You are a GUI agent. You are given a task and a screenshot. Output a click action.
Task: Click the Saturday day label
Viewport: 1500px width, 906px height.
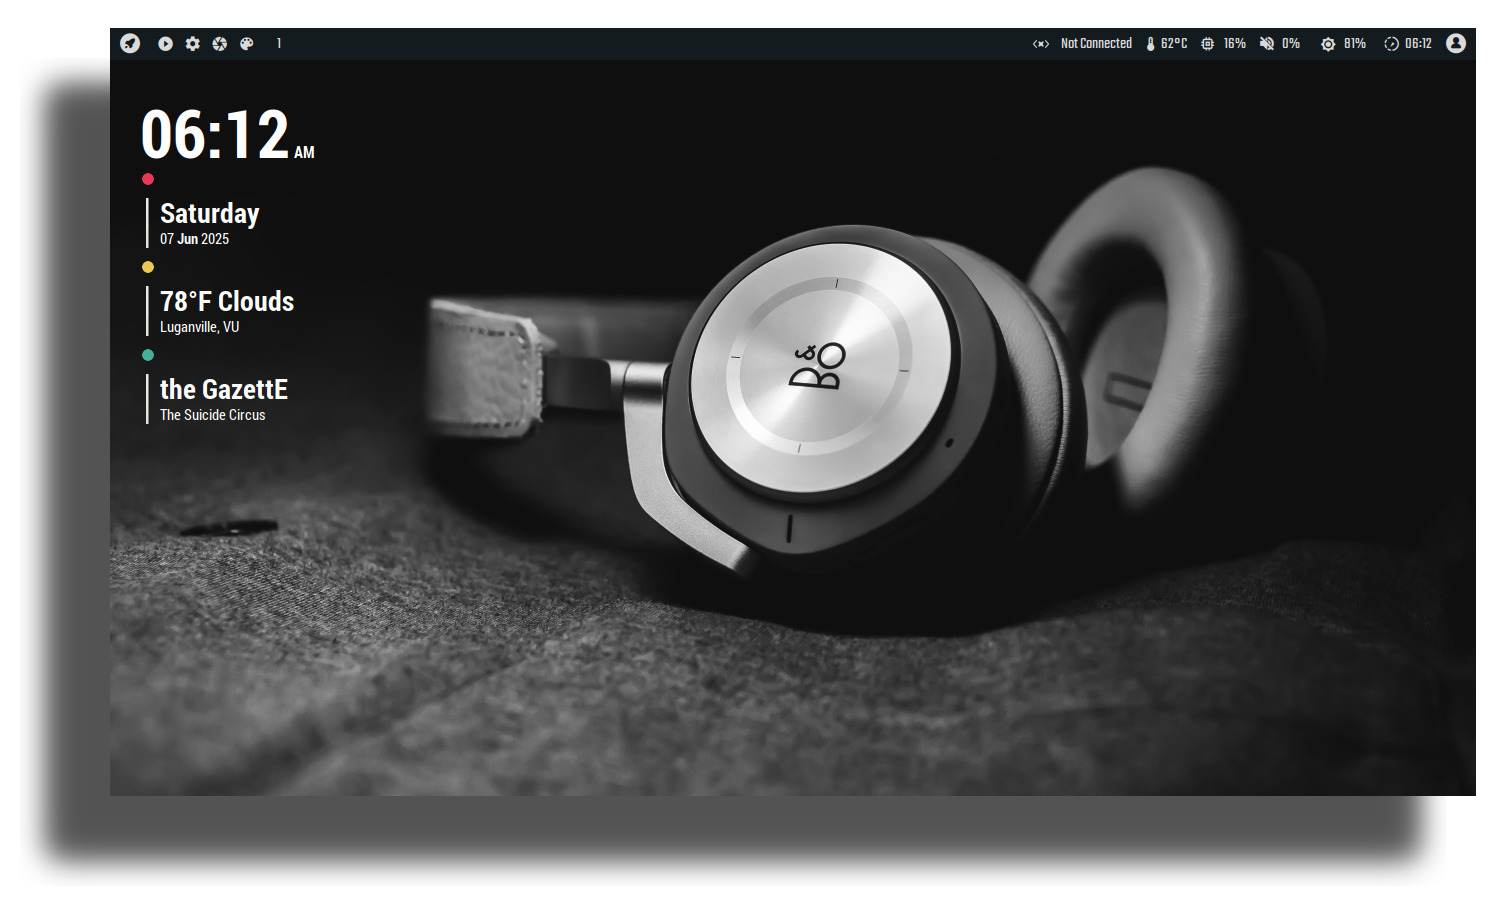click(x=210, y=213)
